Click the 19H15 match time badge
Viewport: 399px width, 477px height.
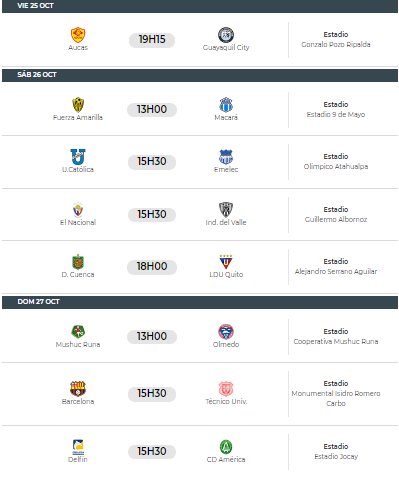pyautogui.click(x=152, y=40)
